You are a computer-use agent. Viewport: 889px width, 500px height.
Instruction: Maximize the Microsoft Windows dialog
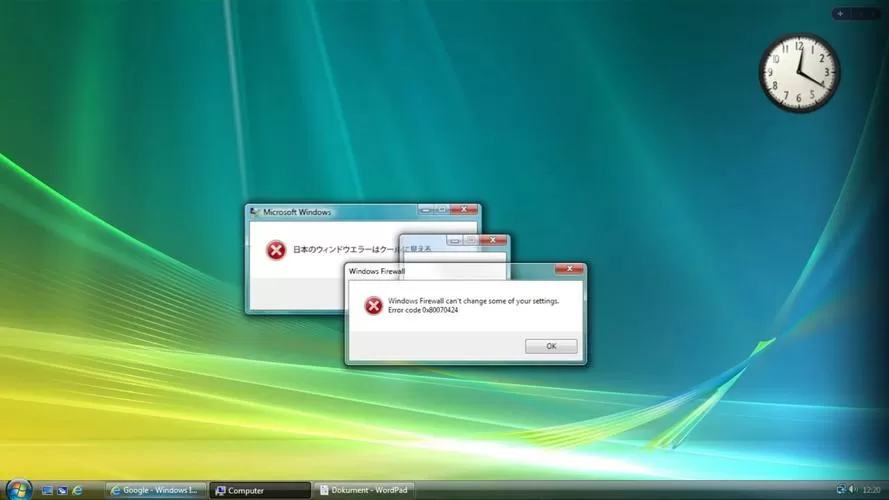point(442,210)
